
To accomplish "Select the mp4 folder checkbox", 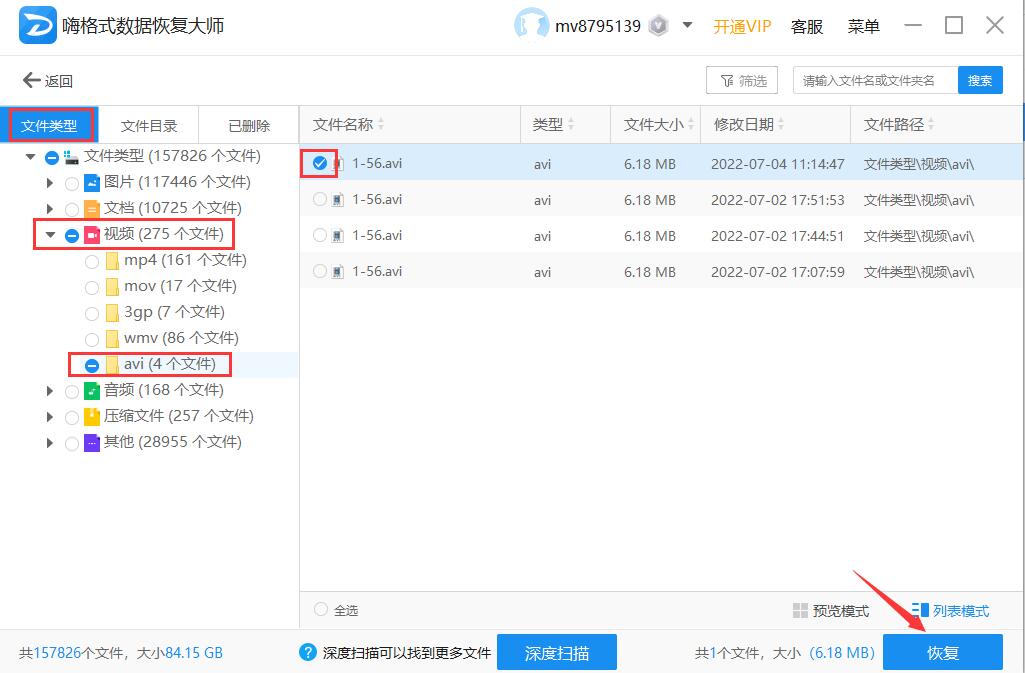I will tap(92, 261).
